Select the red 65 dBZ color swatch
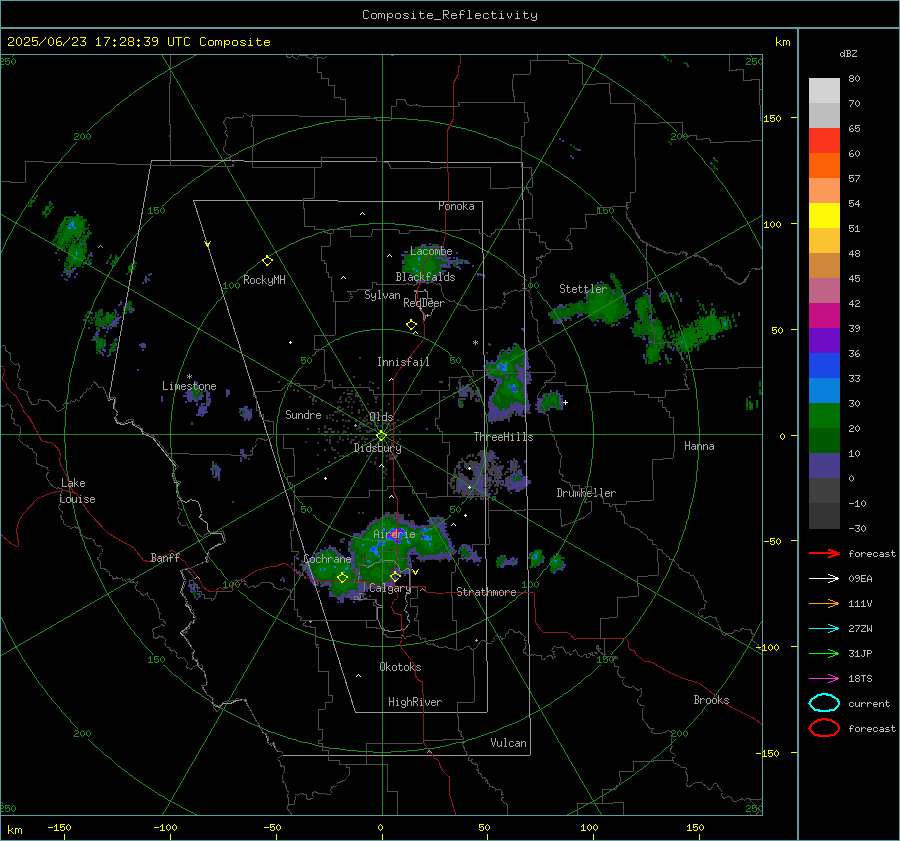Screen dimensions: 900x841 [824, 141]
